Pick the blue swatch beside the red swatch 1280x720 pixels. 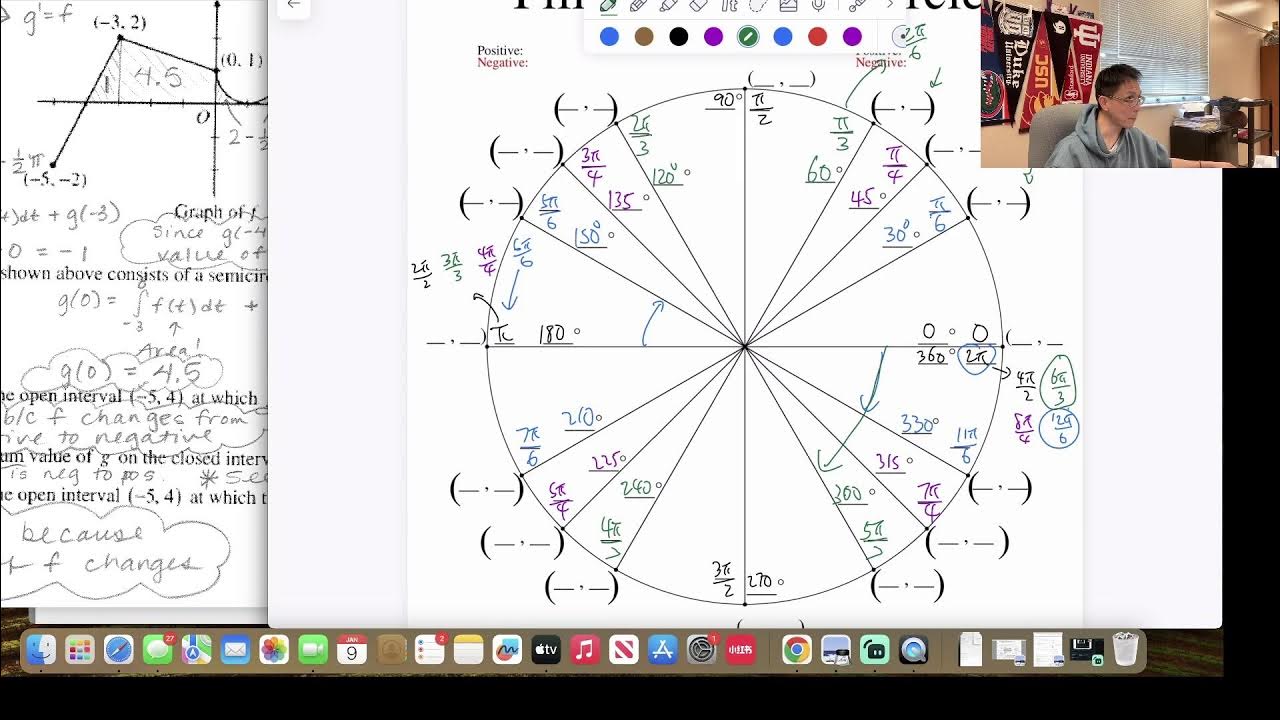click(783, 37)
